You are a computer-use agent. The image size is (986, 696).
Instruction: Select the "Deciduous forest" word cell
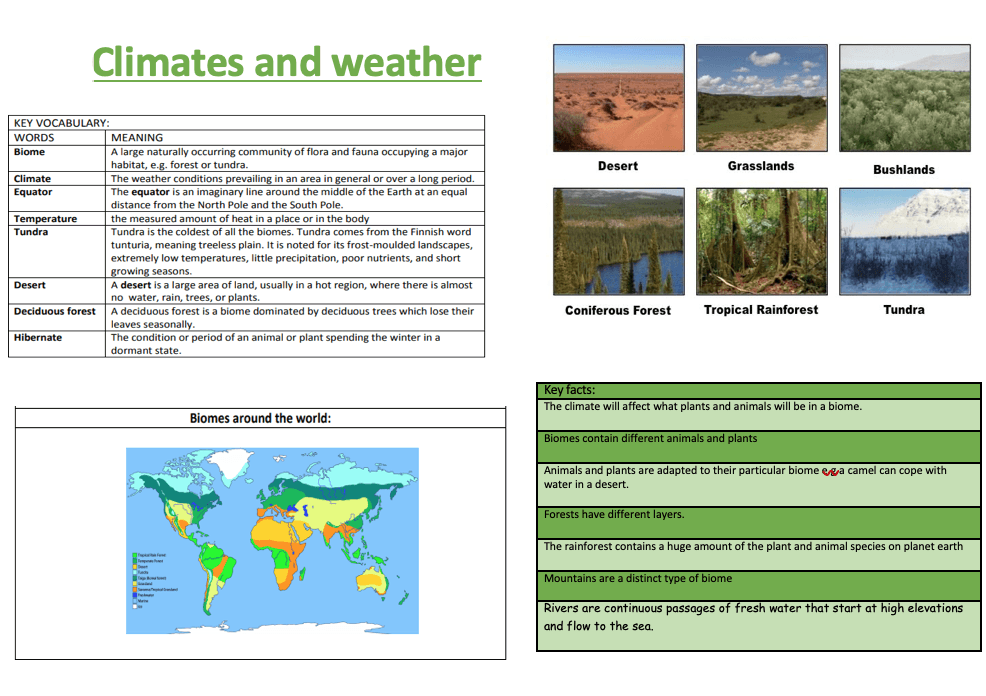point(57,318)
